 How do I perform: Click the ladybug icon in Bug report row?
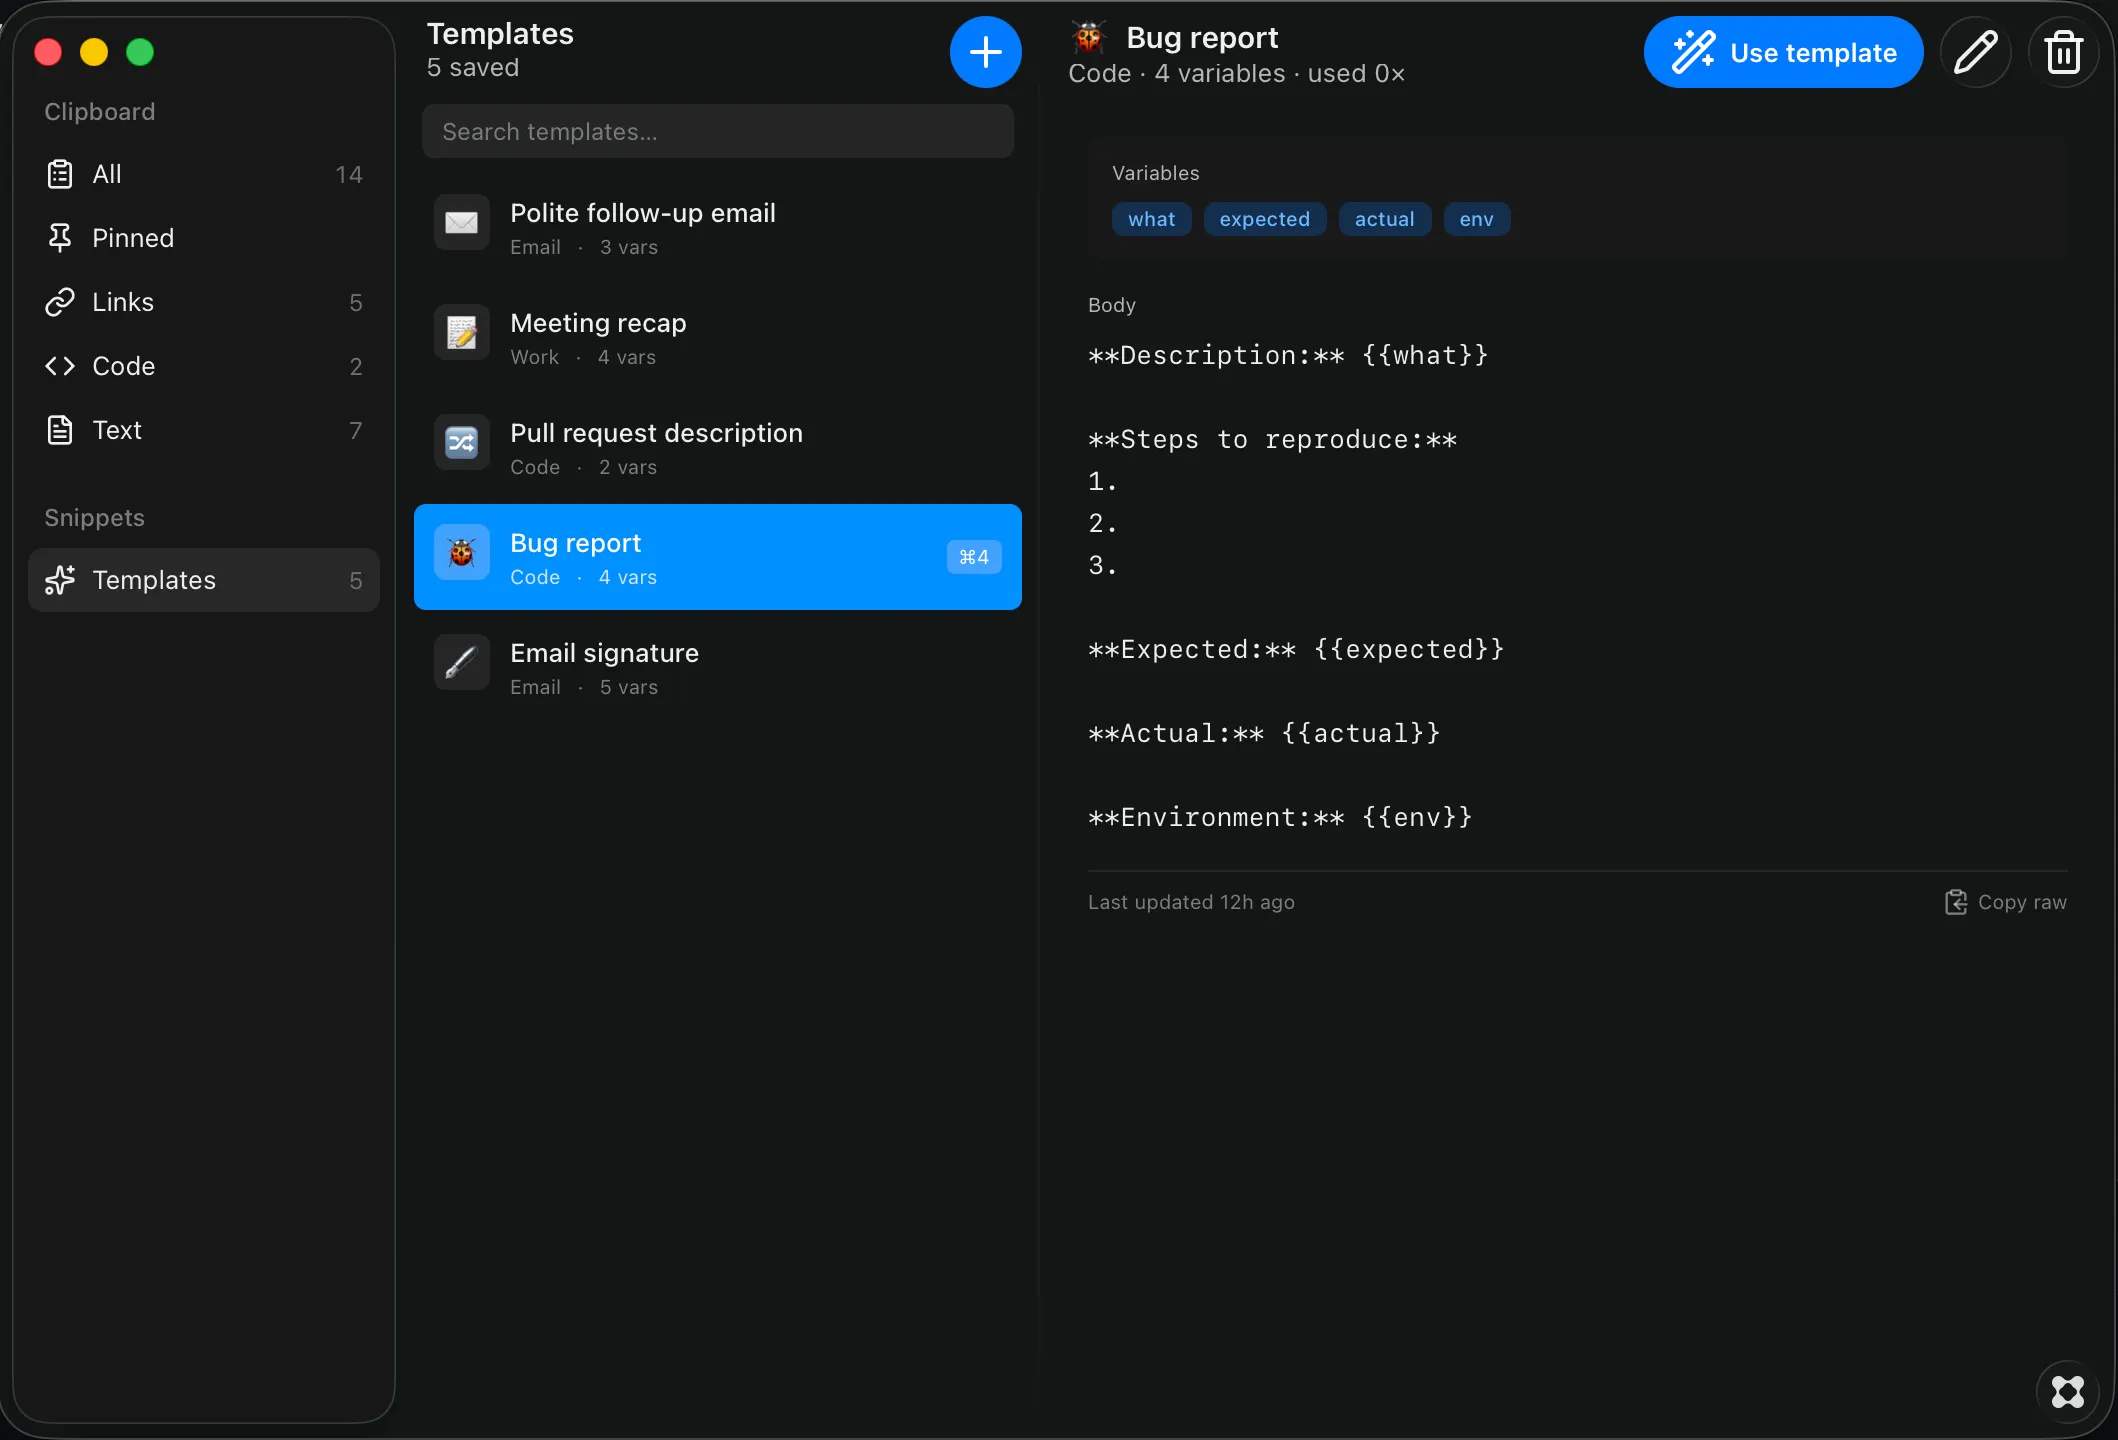coord(462,552)
